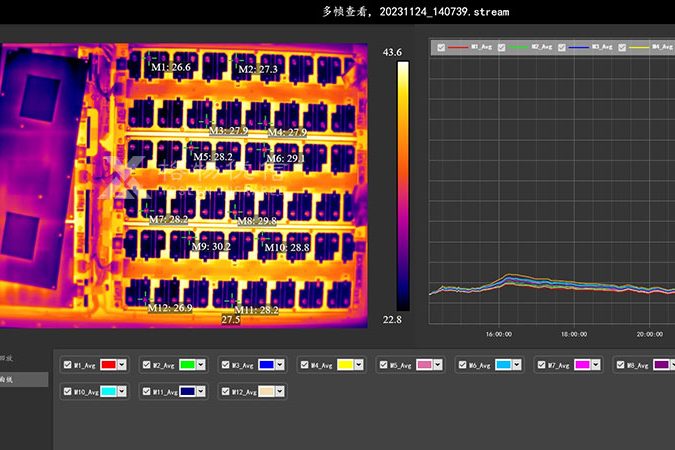Select the M1 measurement point on thermal image
Viewport: 675px width, 450px height.
point(148,58)
